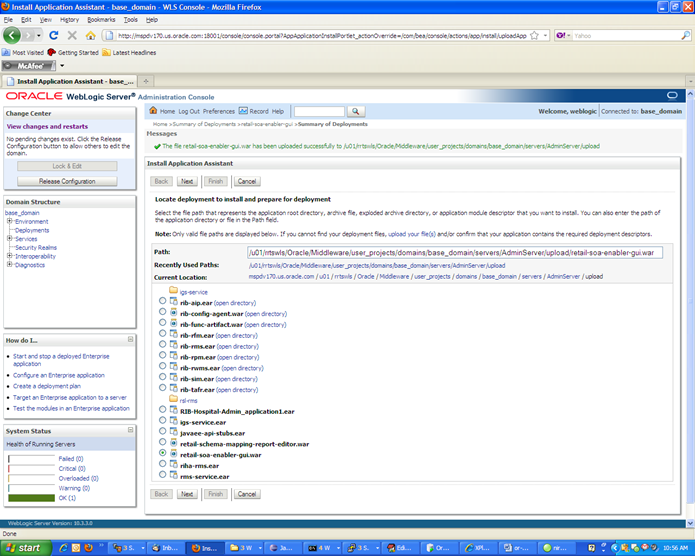Viewport: 696px width, 557px height.
Task: Open the Edit menu
Action: [x=26, y=20]
